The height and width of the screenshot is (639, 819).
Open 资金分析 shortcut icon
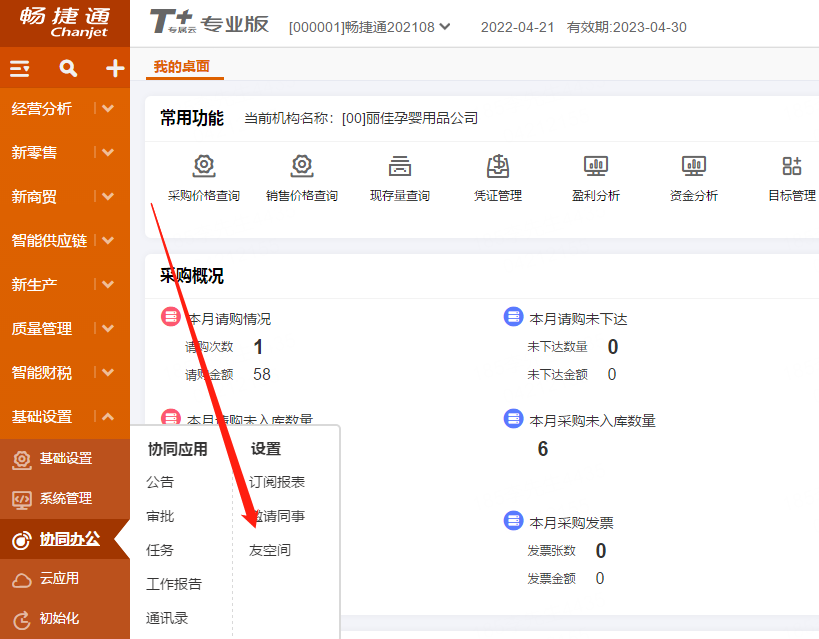694,166
